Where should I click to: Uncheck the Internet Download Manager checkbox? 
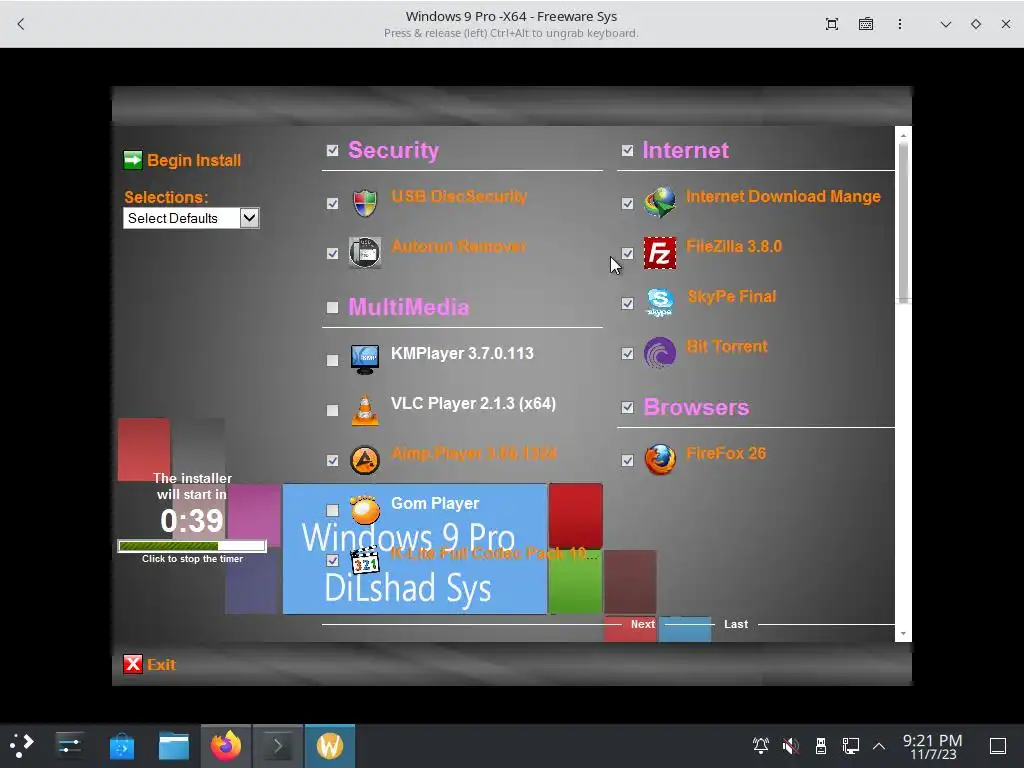pyautogui.click(x=628, y=204)
